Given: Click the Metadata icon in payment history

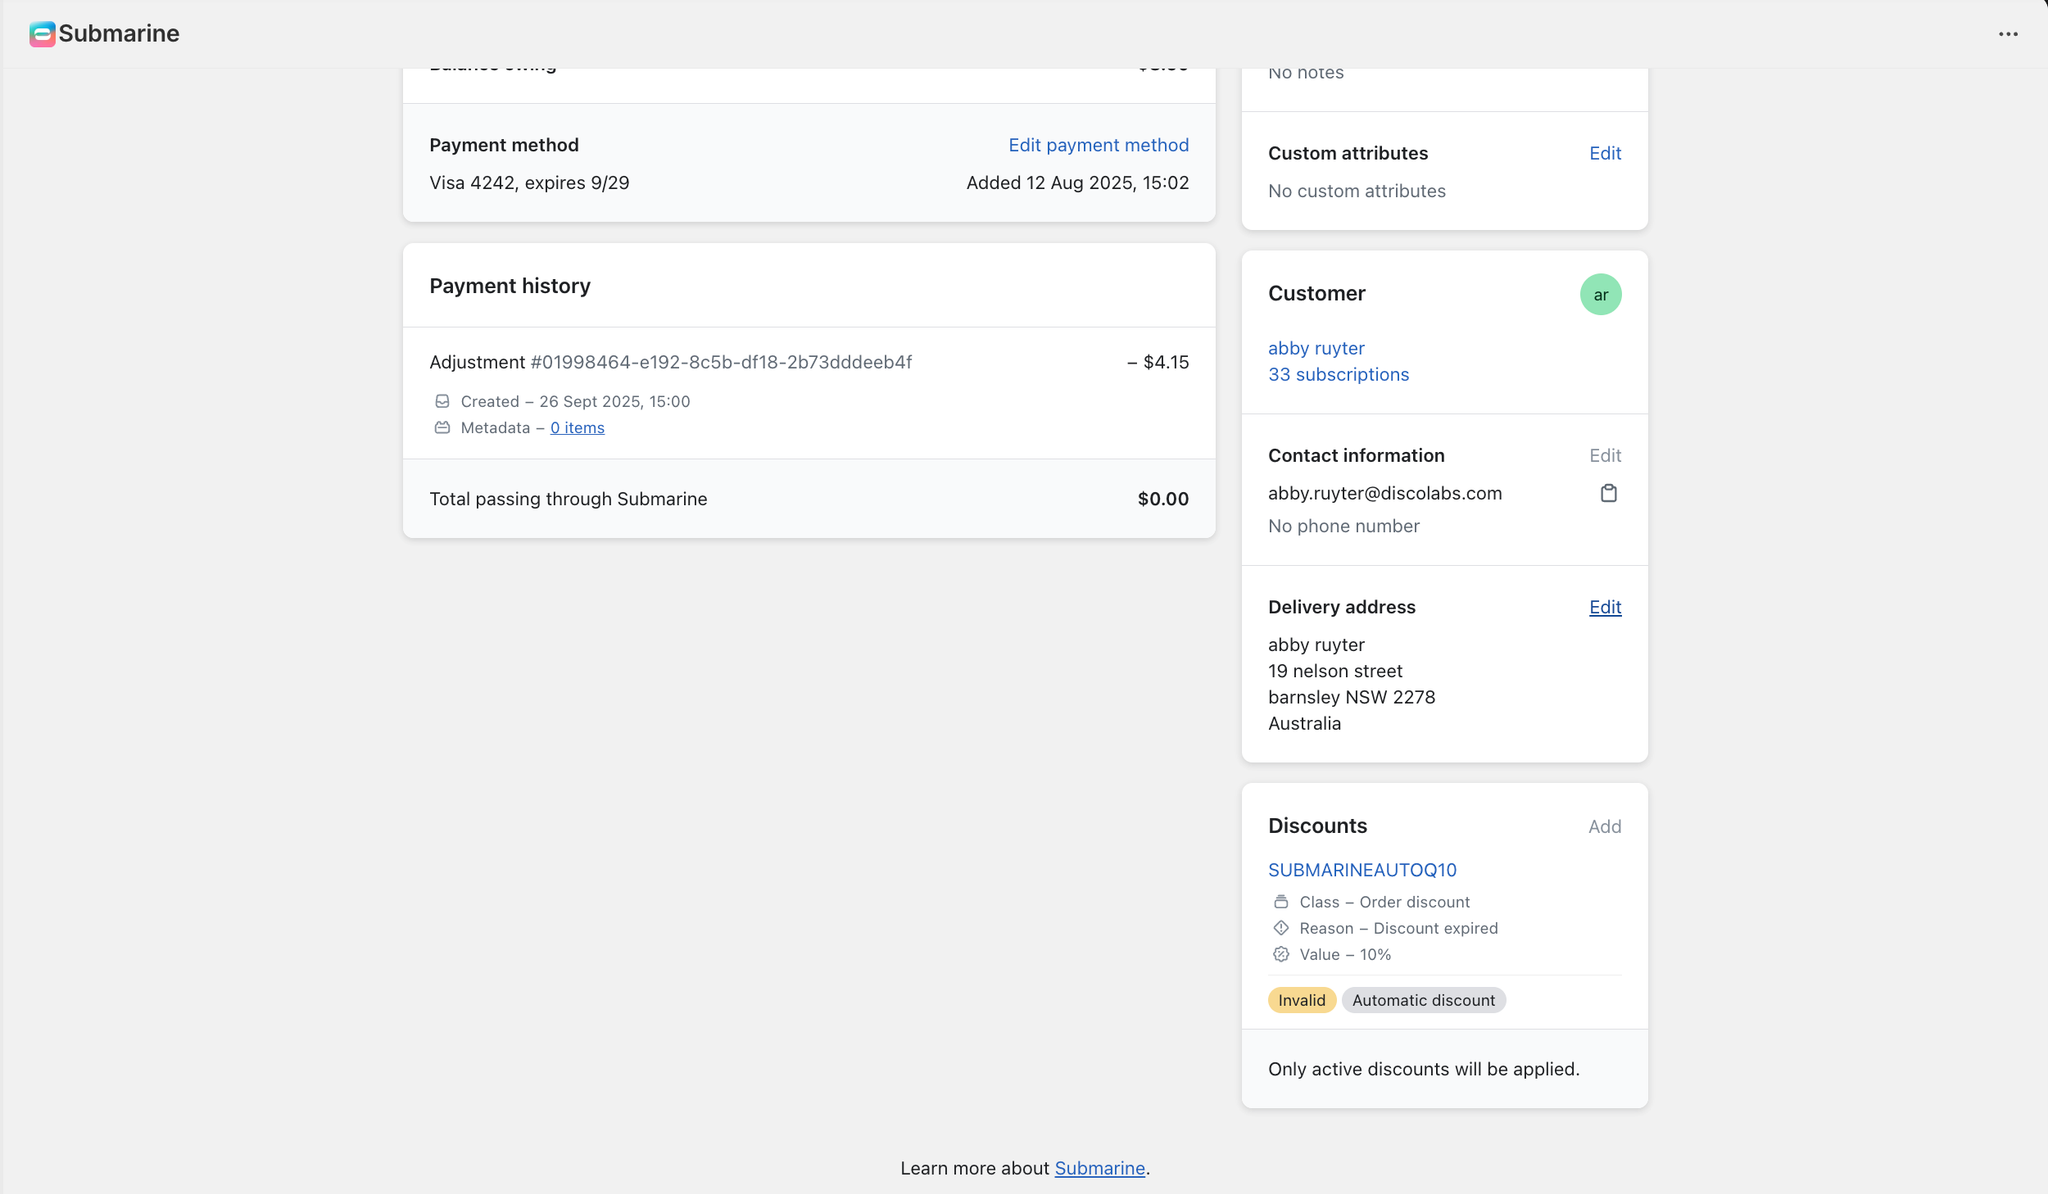Looking at the screenshot, I should coord(442,428).
